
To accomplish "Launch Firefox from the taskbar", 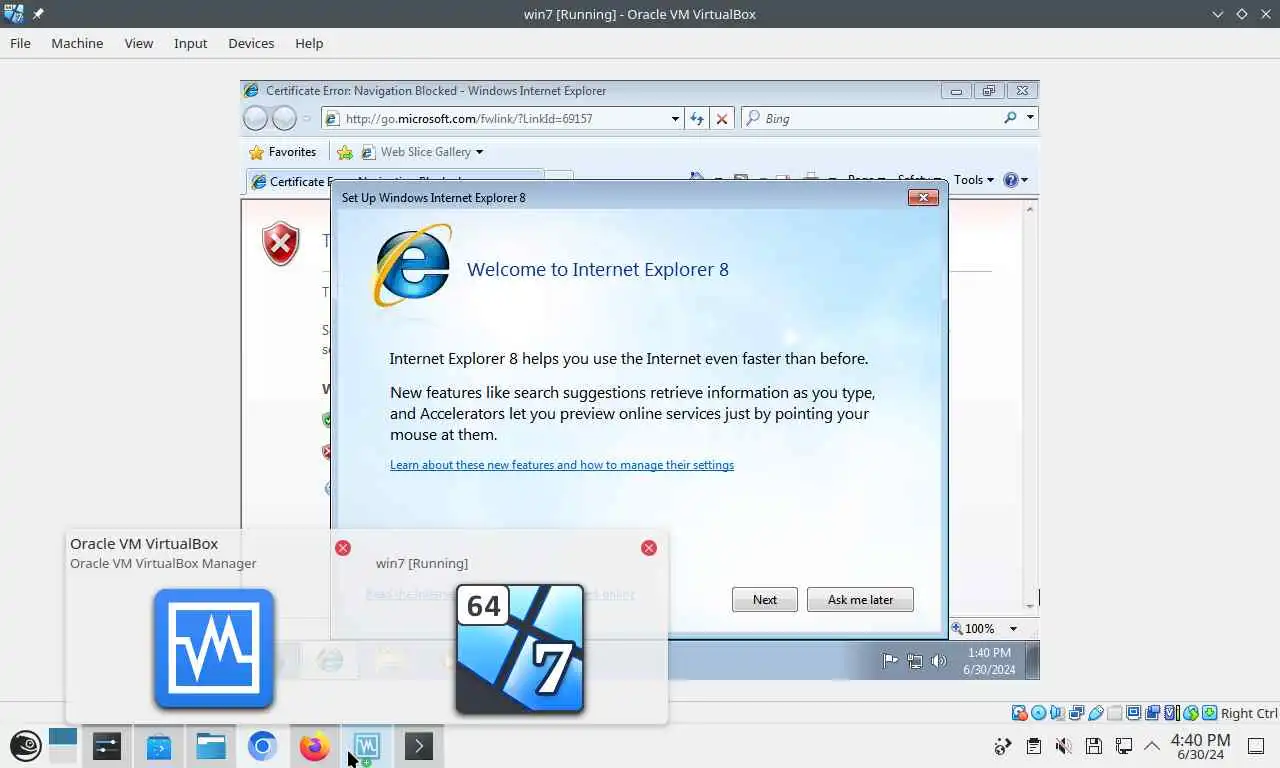I will click(315, 746).
